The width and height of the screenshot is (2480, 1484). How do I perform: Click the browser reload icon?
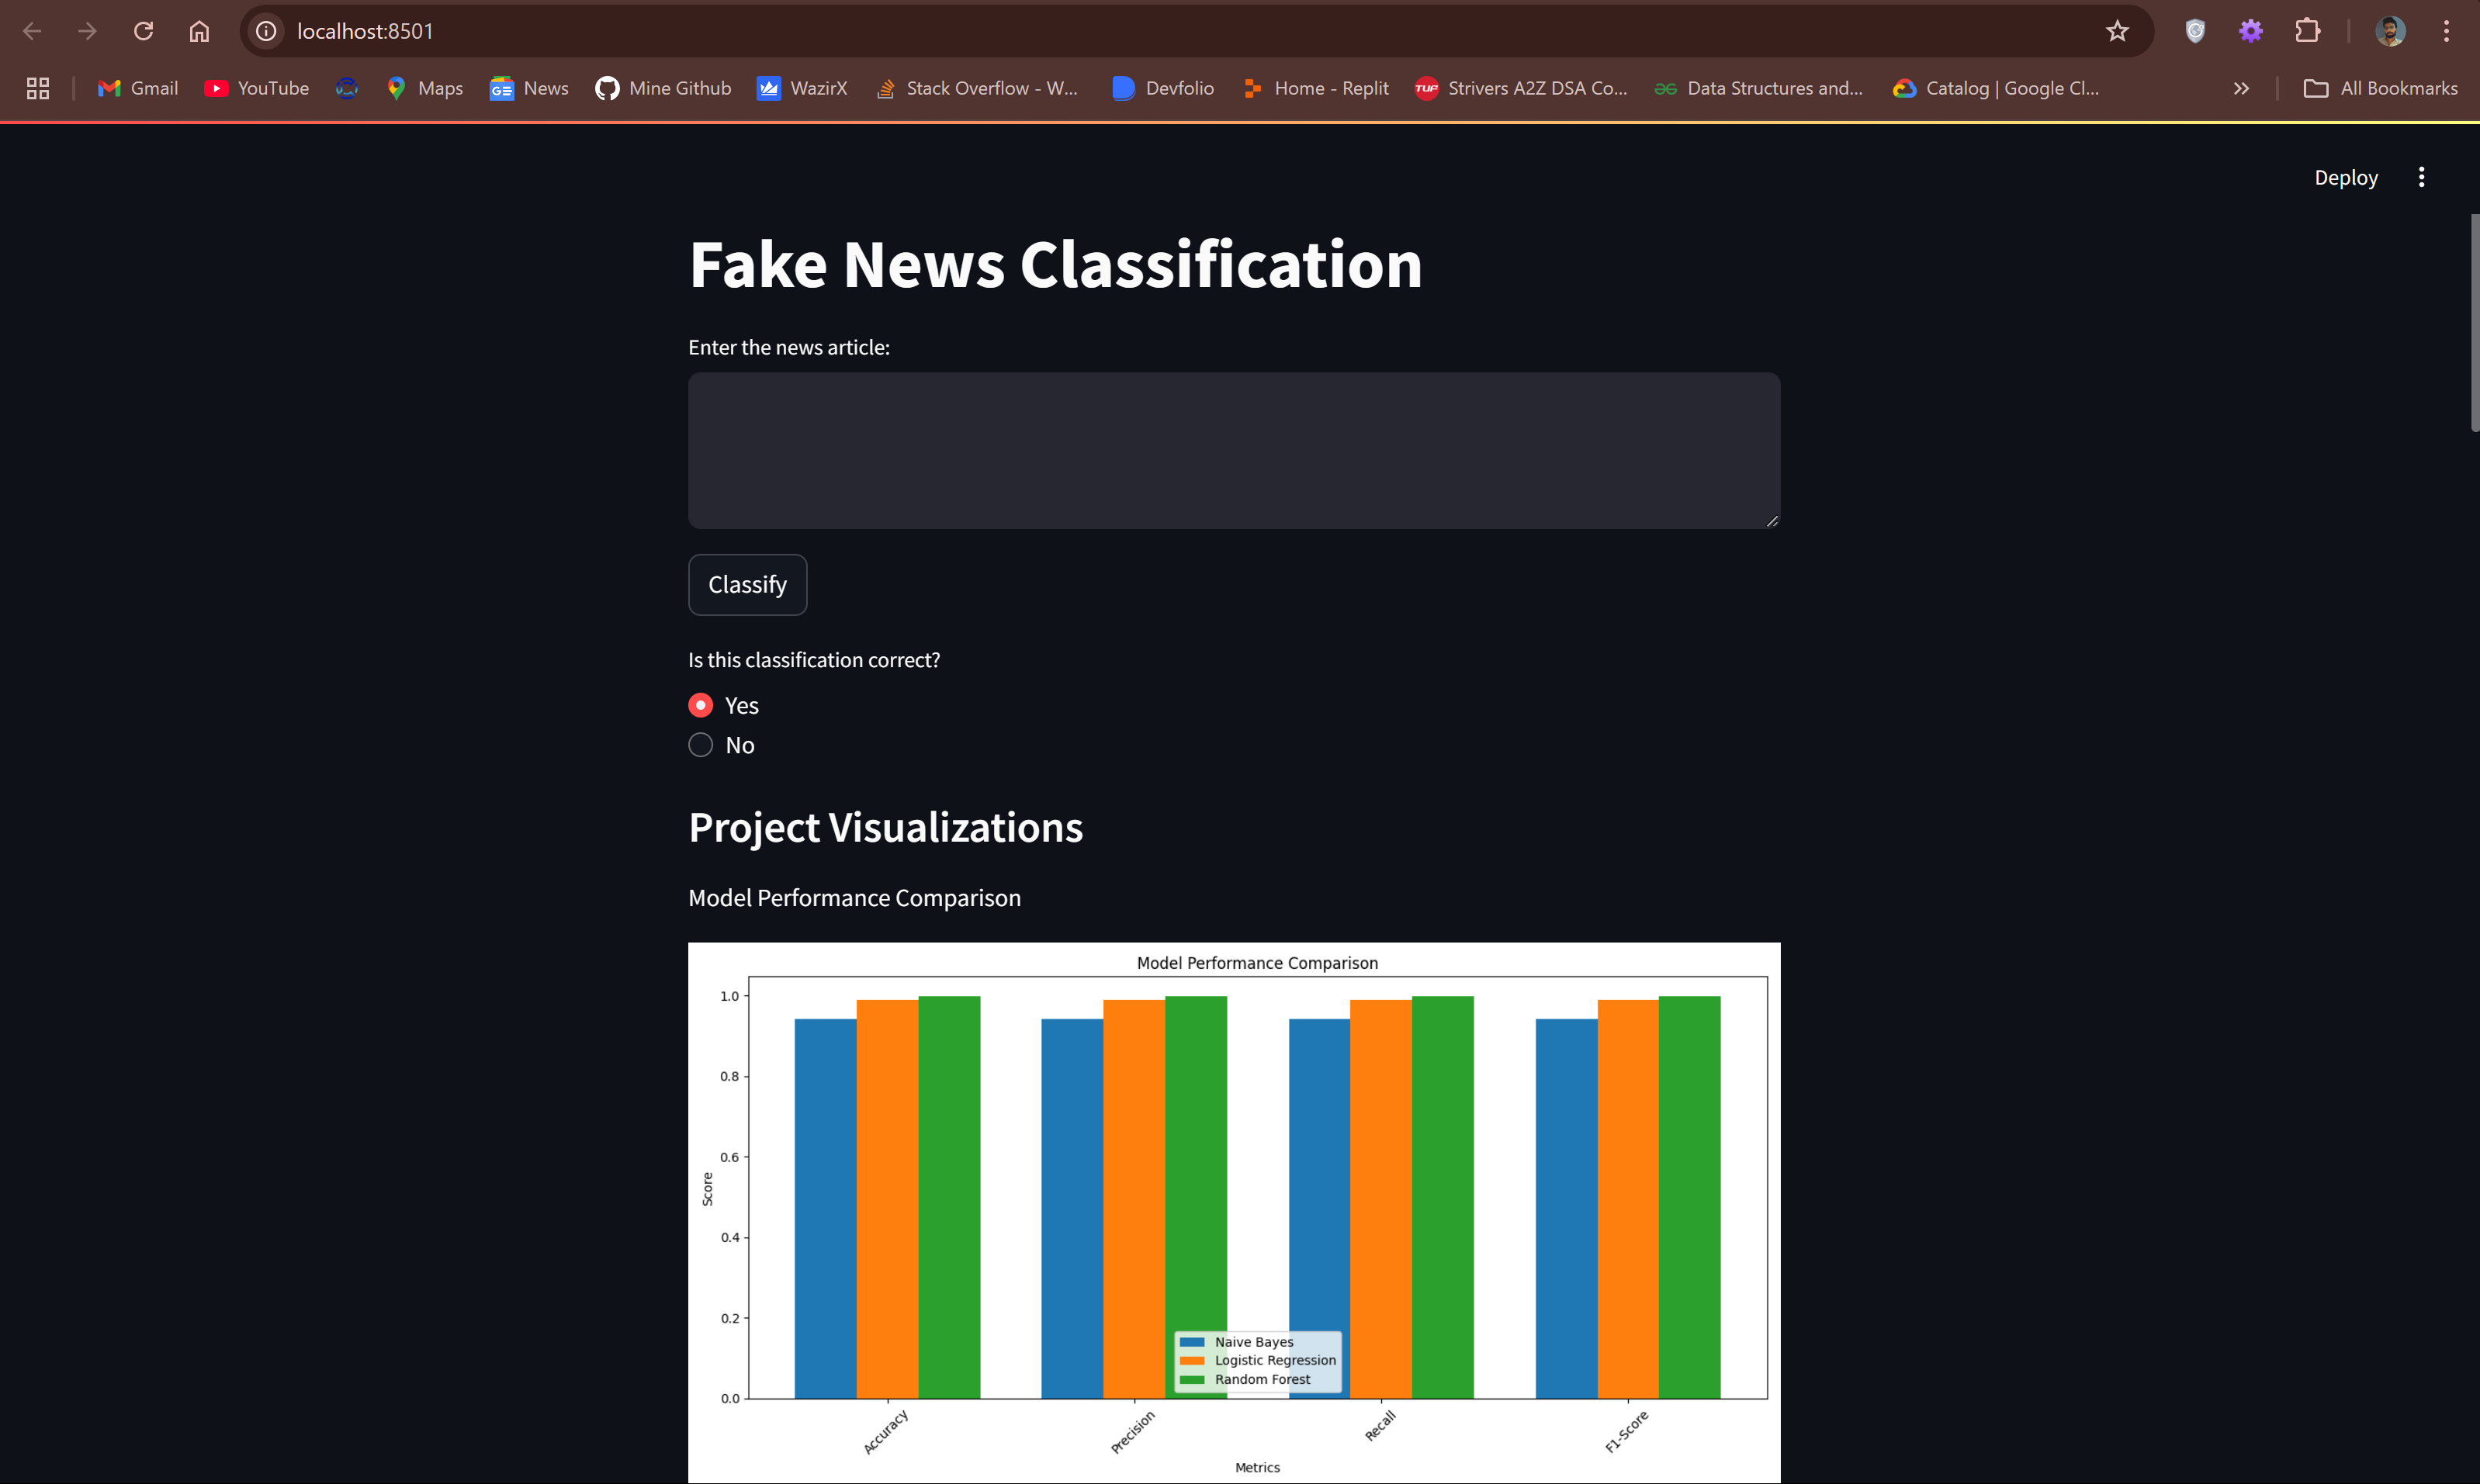pos(143,31)
